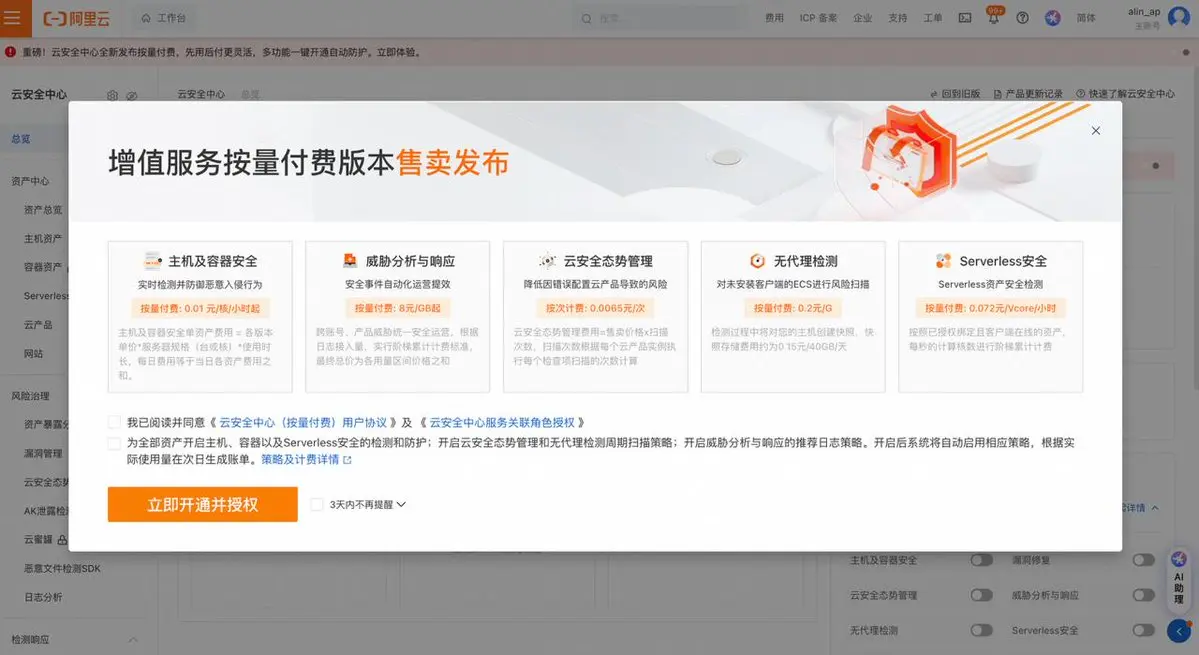Click the eye icon next to 云安全中心 title
The width and height of the screenshot is (1199, 655).
point(132,96)
